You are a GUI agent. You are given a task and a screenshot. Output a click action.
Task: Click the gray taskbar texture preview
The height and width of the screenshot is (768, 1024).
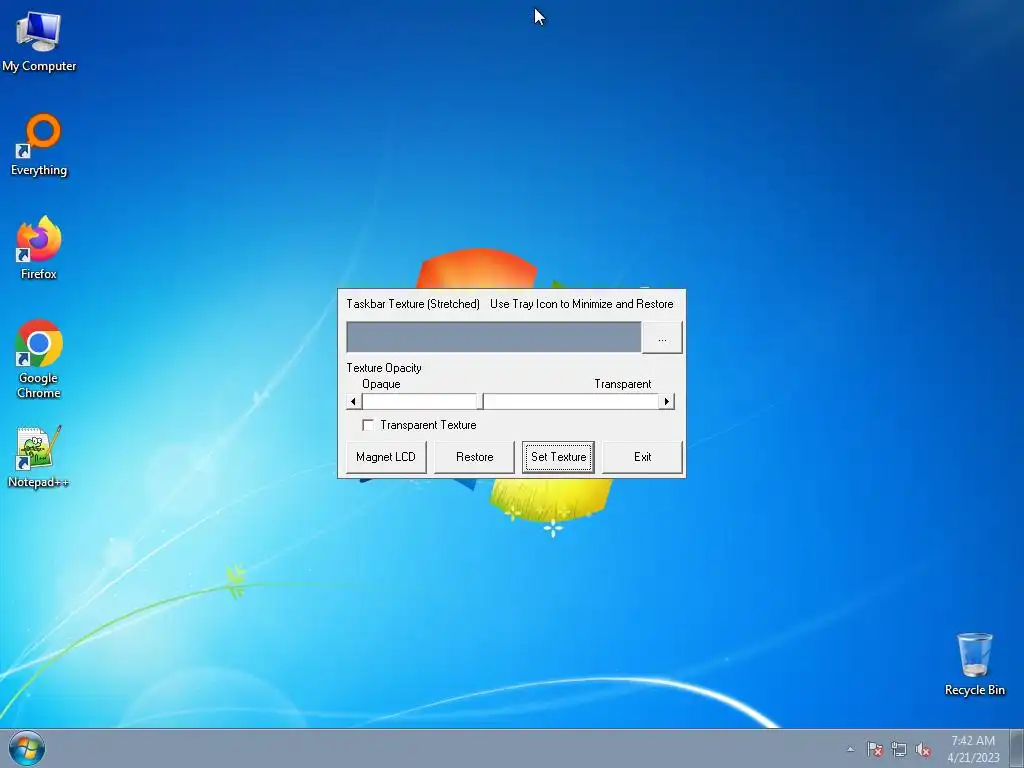point(494,337)
